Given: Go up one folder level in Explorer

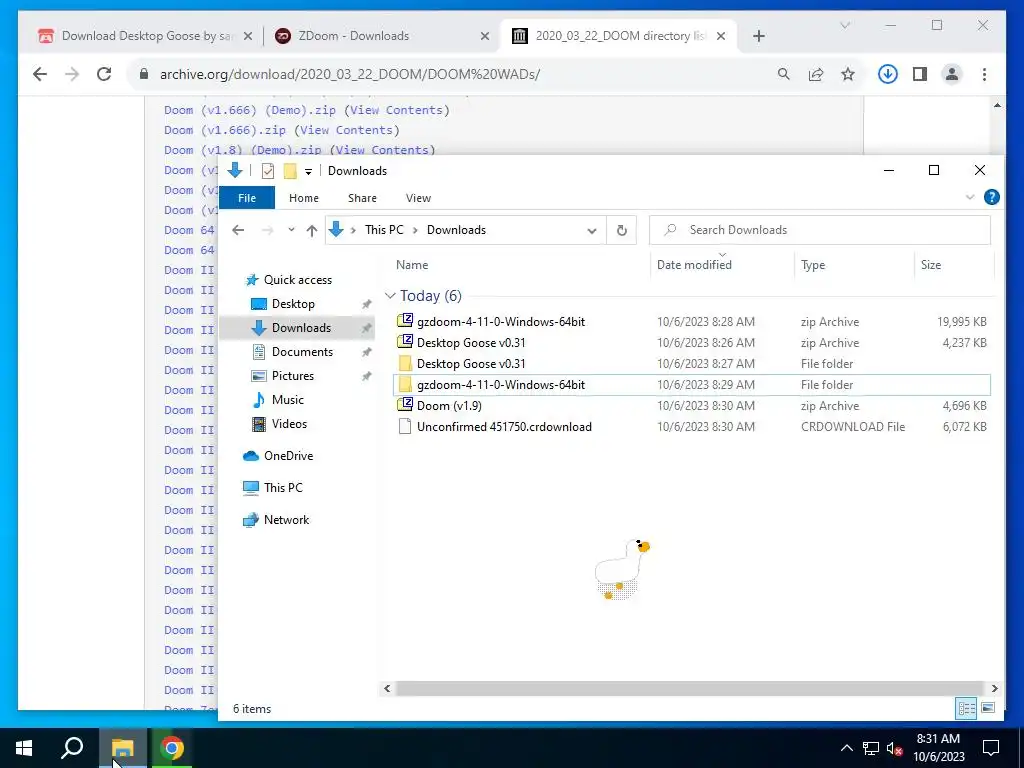Looking at the screenshot, I should click(312, 230).
